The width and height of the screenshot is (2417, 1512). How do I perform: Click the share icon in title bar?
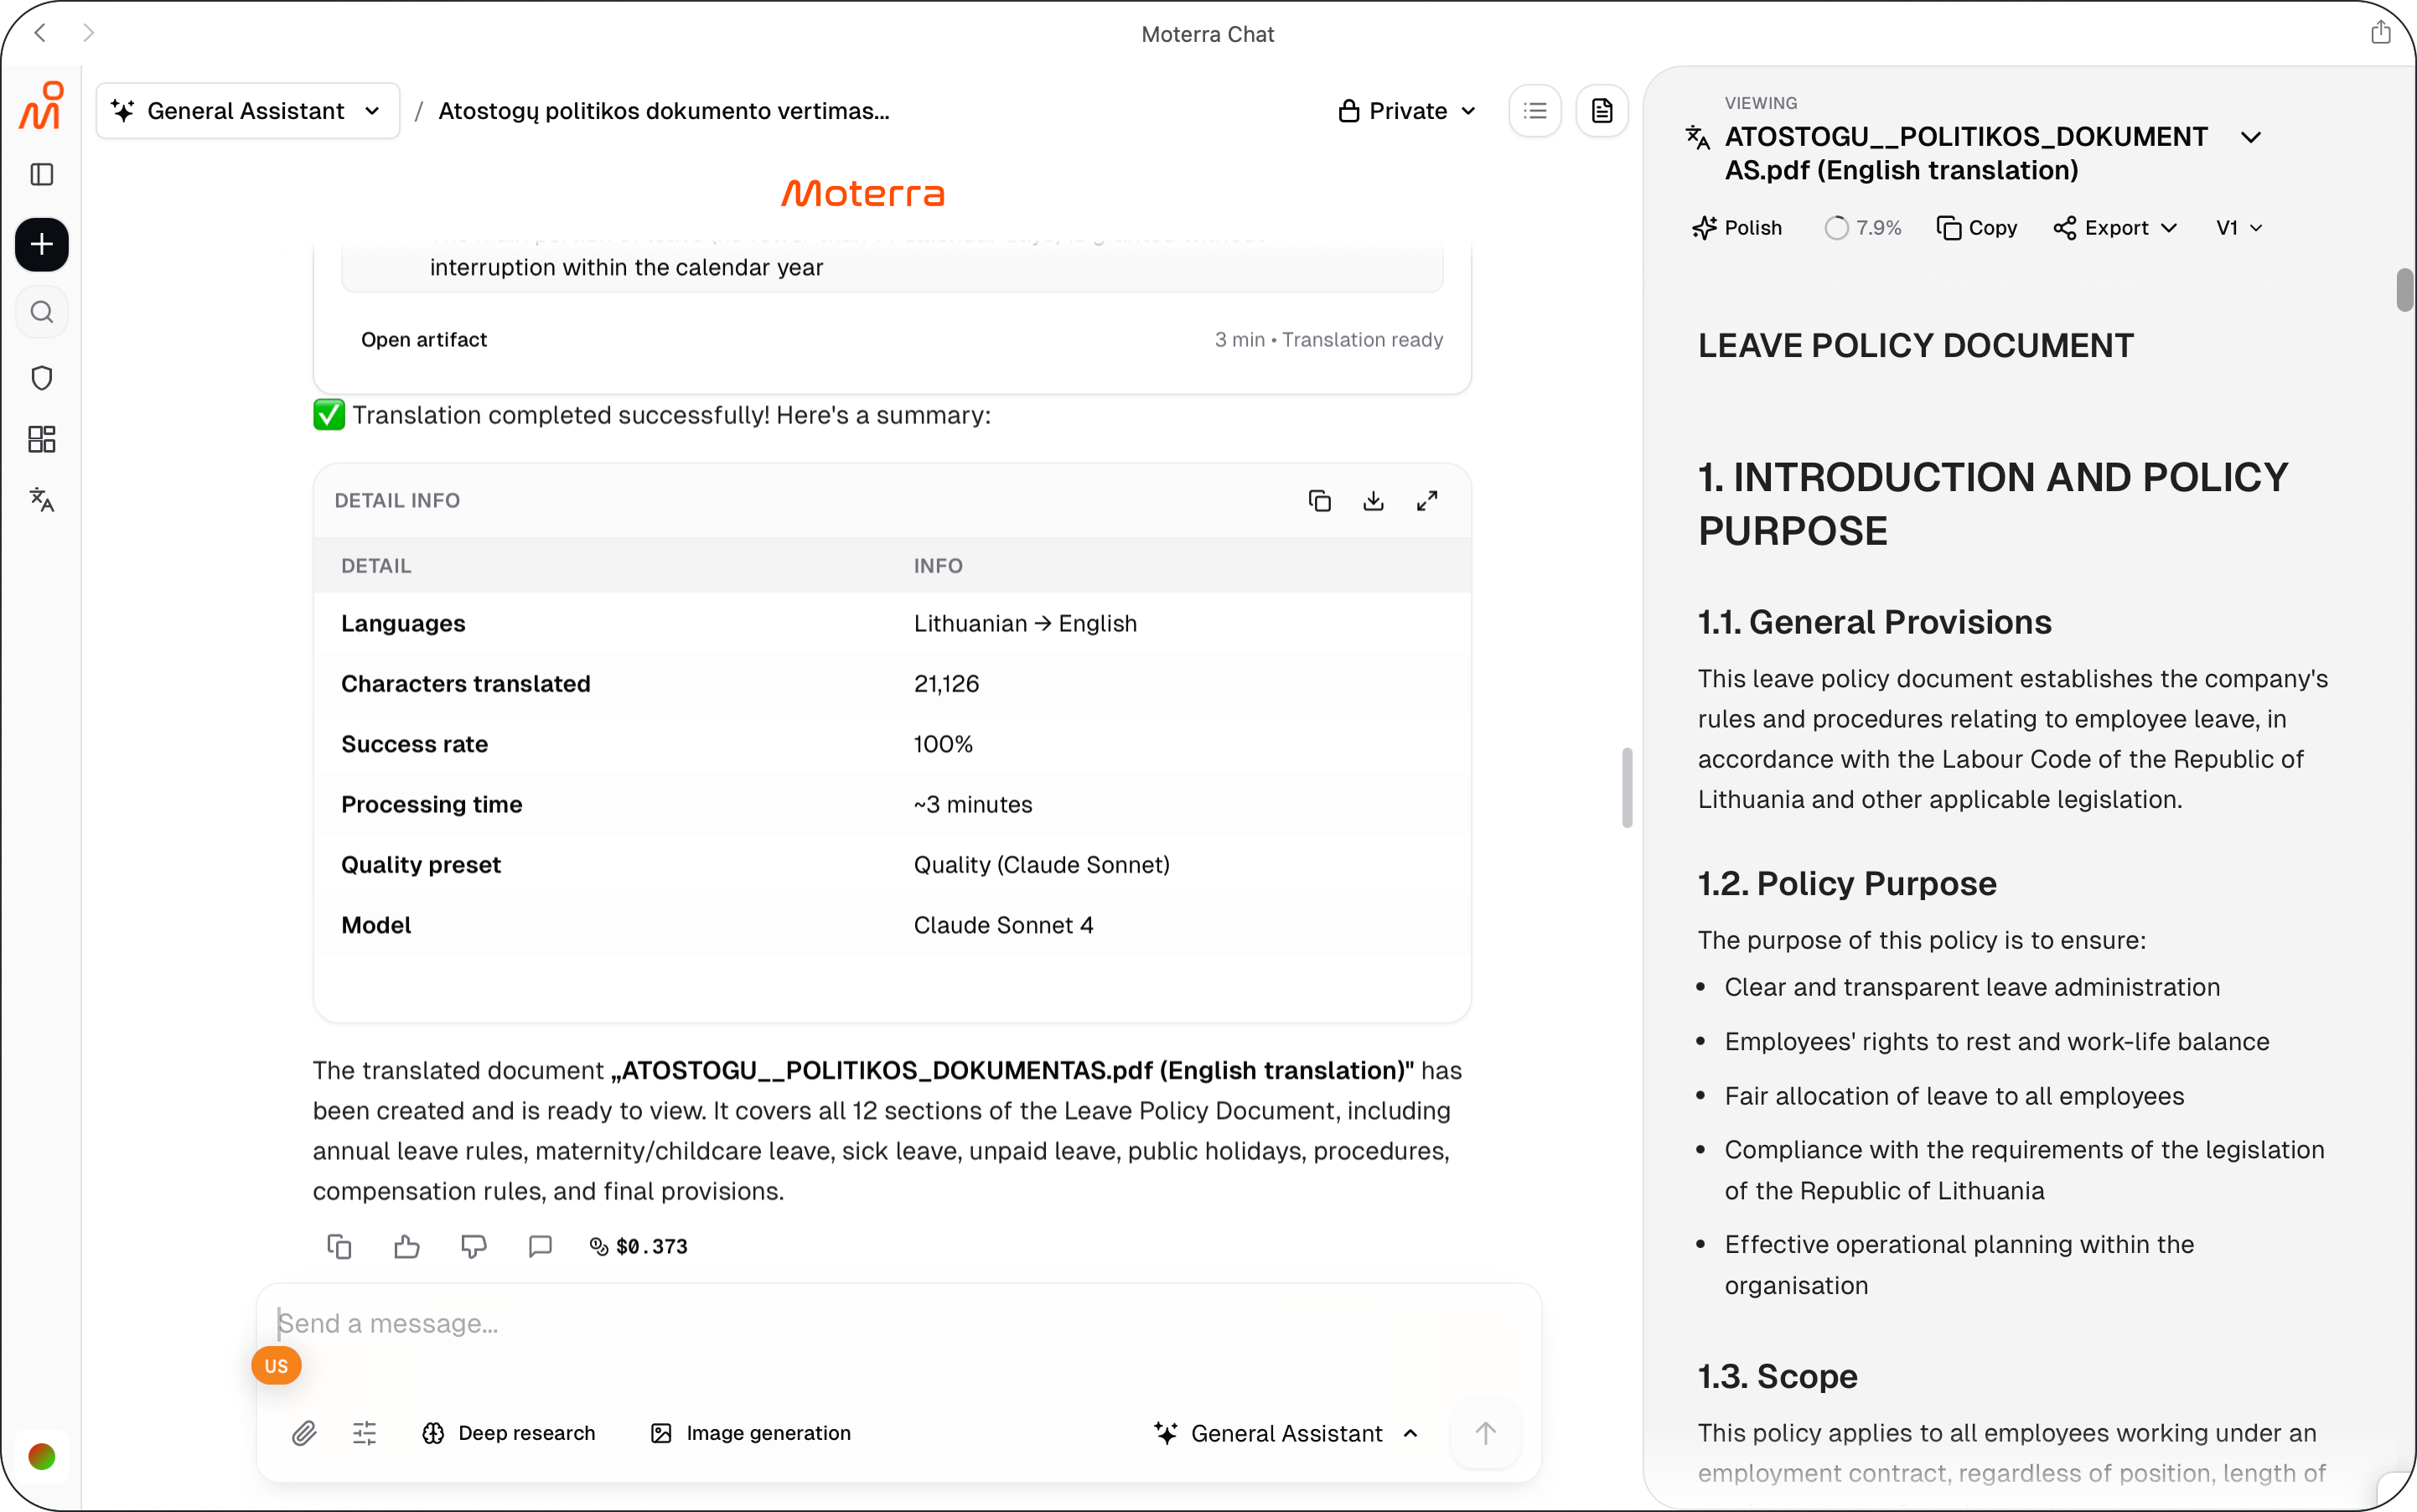click(2380, 32)
